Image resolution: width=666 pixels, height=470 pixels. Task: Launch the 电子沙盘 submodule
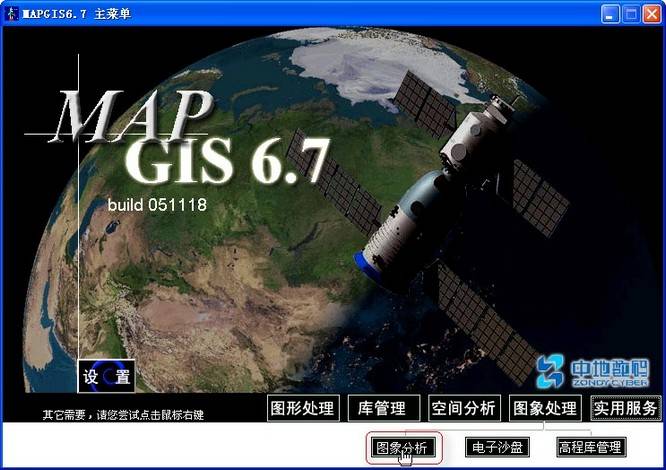tap(497, 447)
